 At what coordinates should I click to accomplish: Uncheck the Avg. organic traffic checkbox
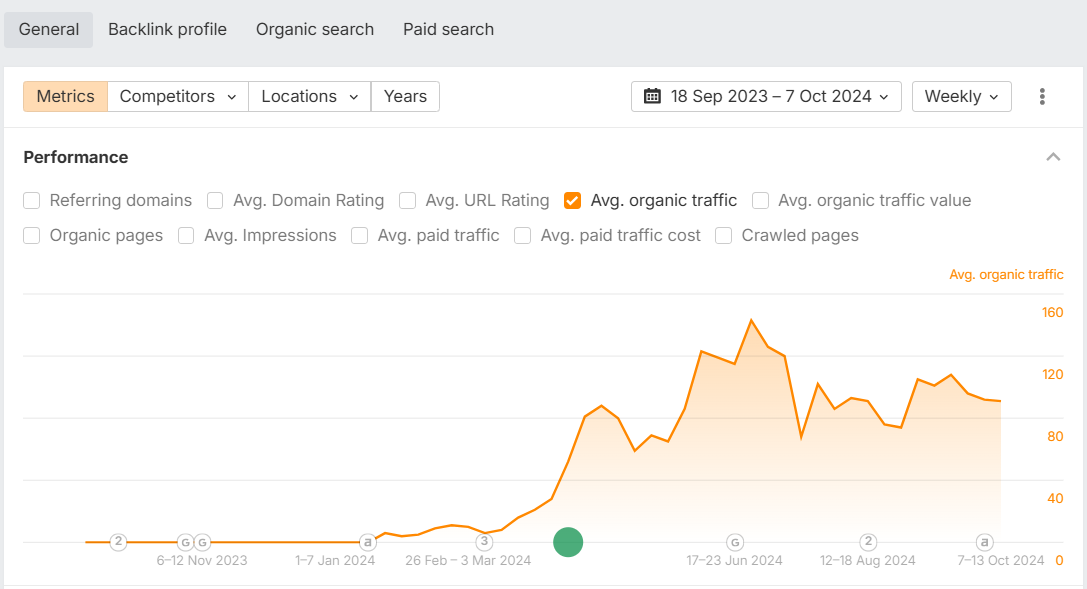(x=573, y=201)
